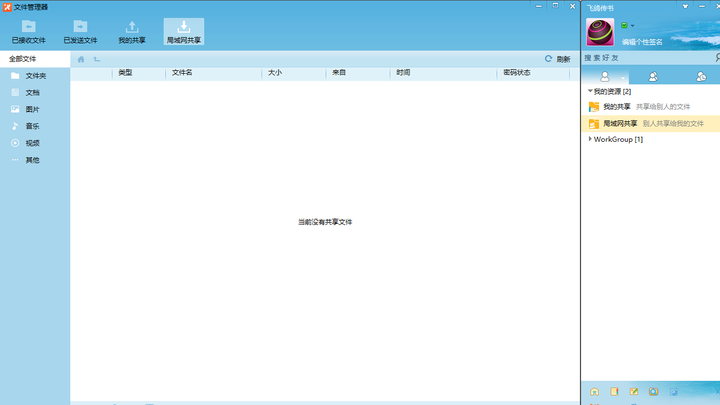Viewport: 720px width, 405px height.
Task: Click the 搜索好友 search field
Action: pos(647,58)
